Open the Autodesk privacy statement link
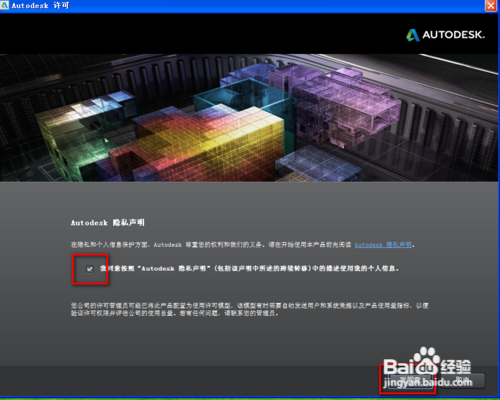The image size is (500, 400). 383,245
